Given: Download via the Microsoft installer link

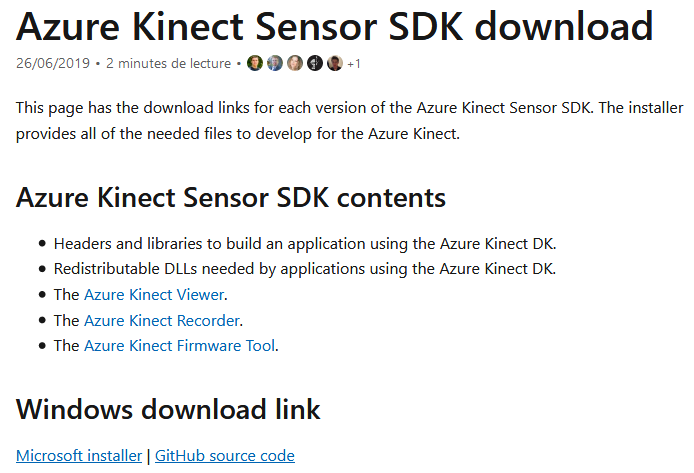Looking at the screenshot, I should 79,456.
